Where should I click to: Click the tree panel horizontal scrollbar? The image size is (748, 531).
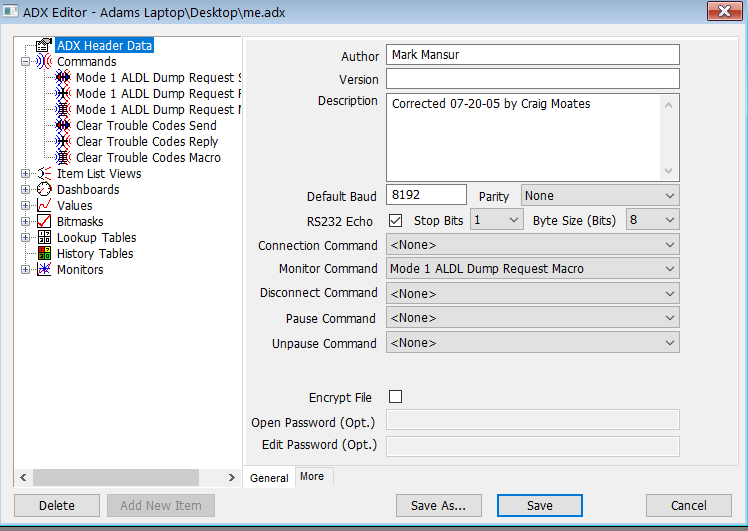pos(120,477)
